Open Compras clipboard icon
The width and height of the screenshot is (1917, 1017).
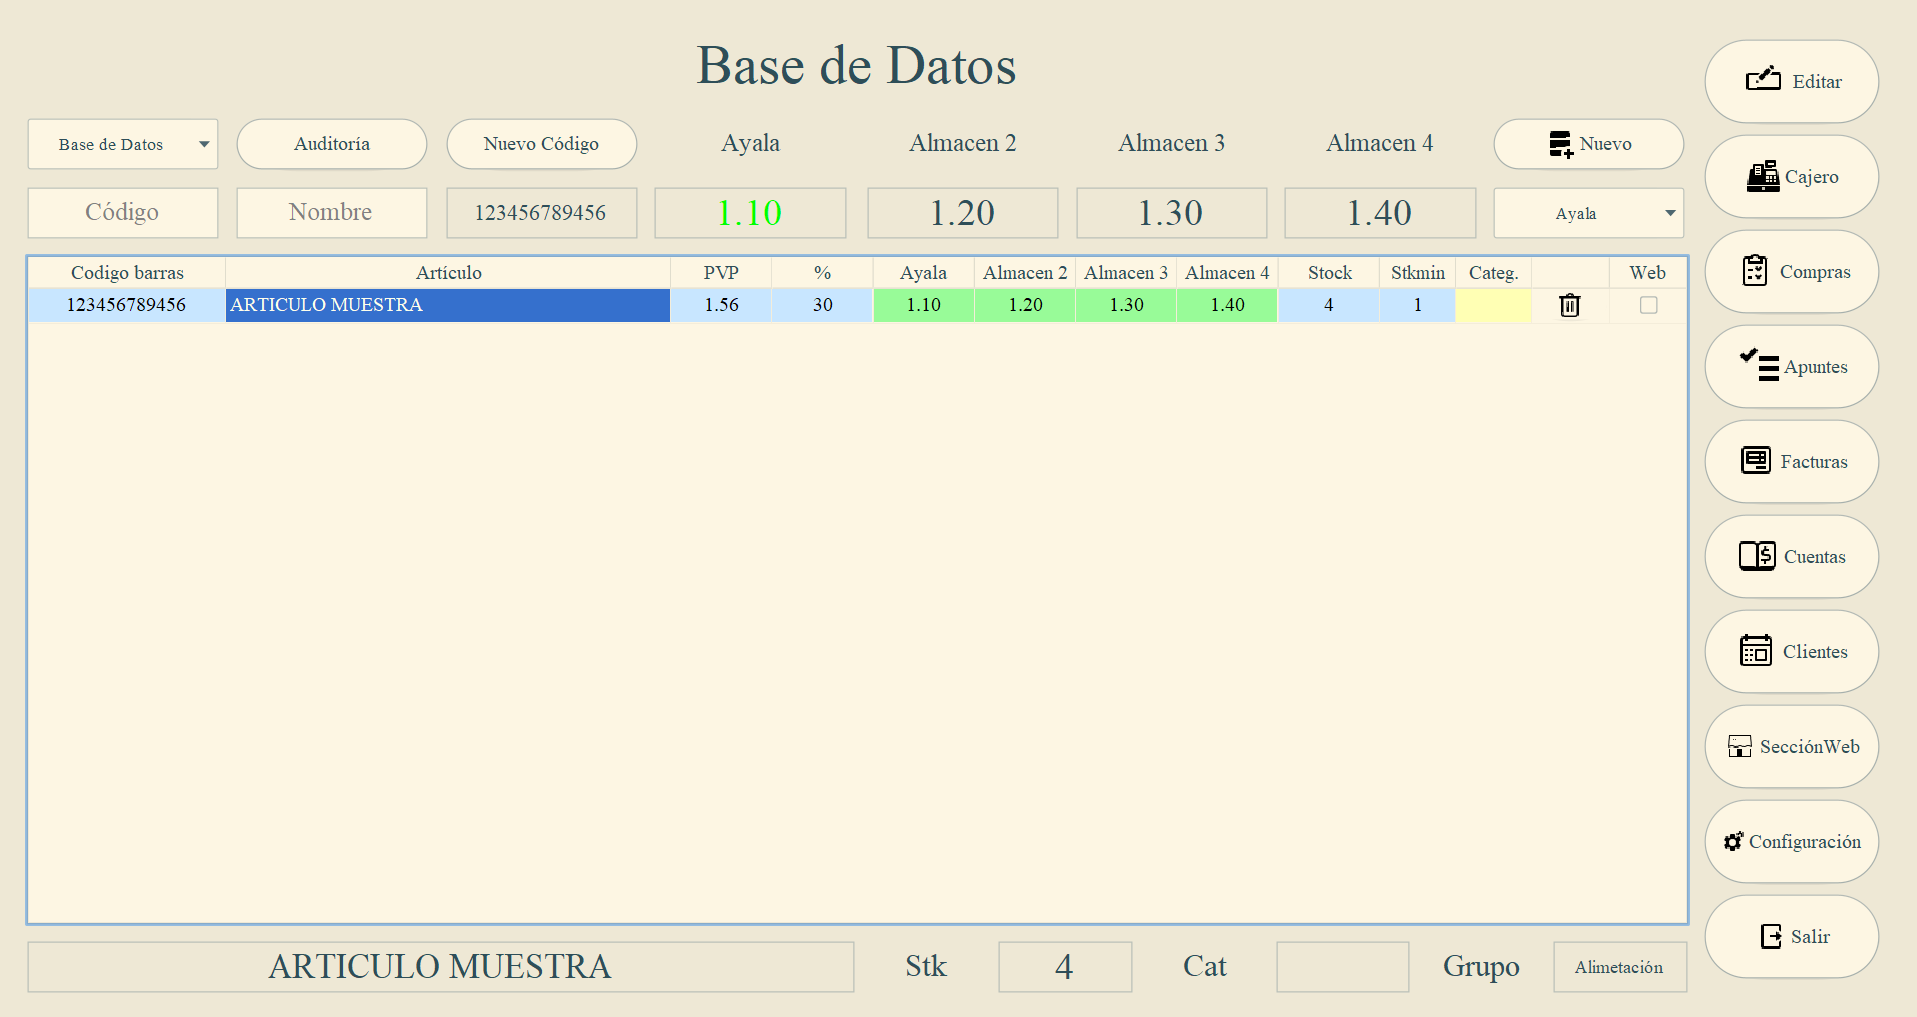pos(1755,271)
